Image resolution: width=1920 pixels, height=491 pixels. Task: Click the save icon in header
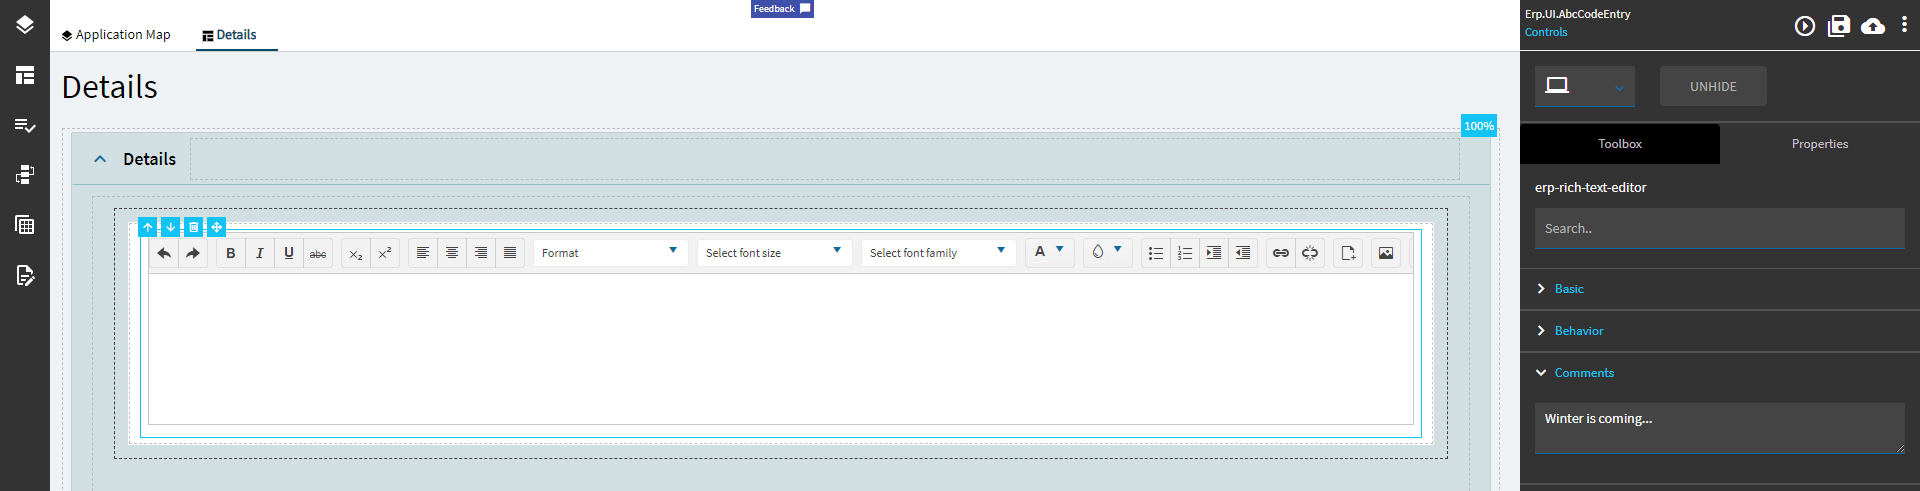(1839, 26)
